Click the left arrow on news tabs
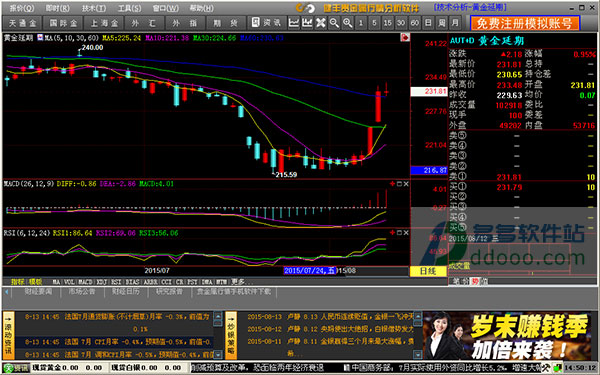The image size is (600, 375). click(7, 292)
